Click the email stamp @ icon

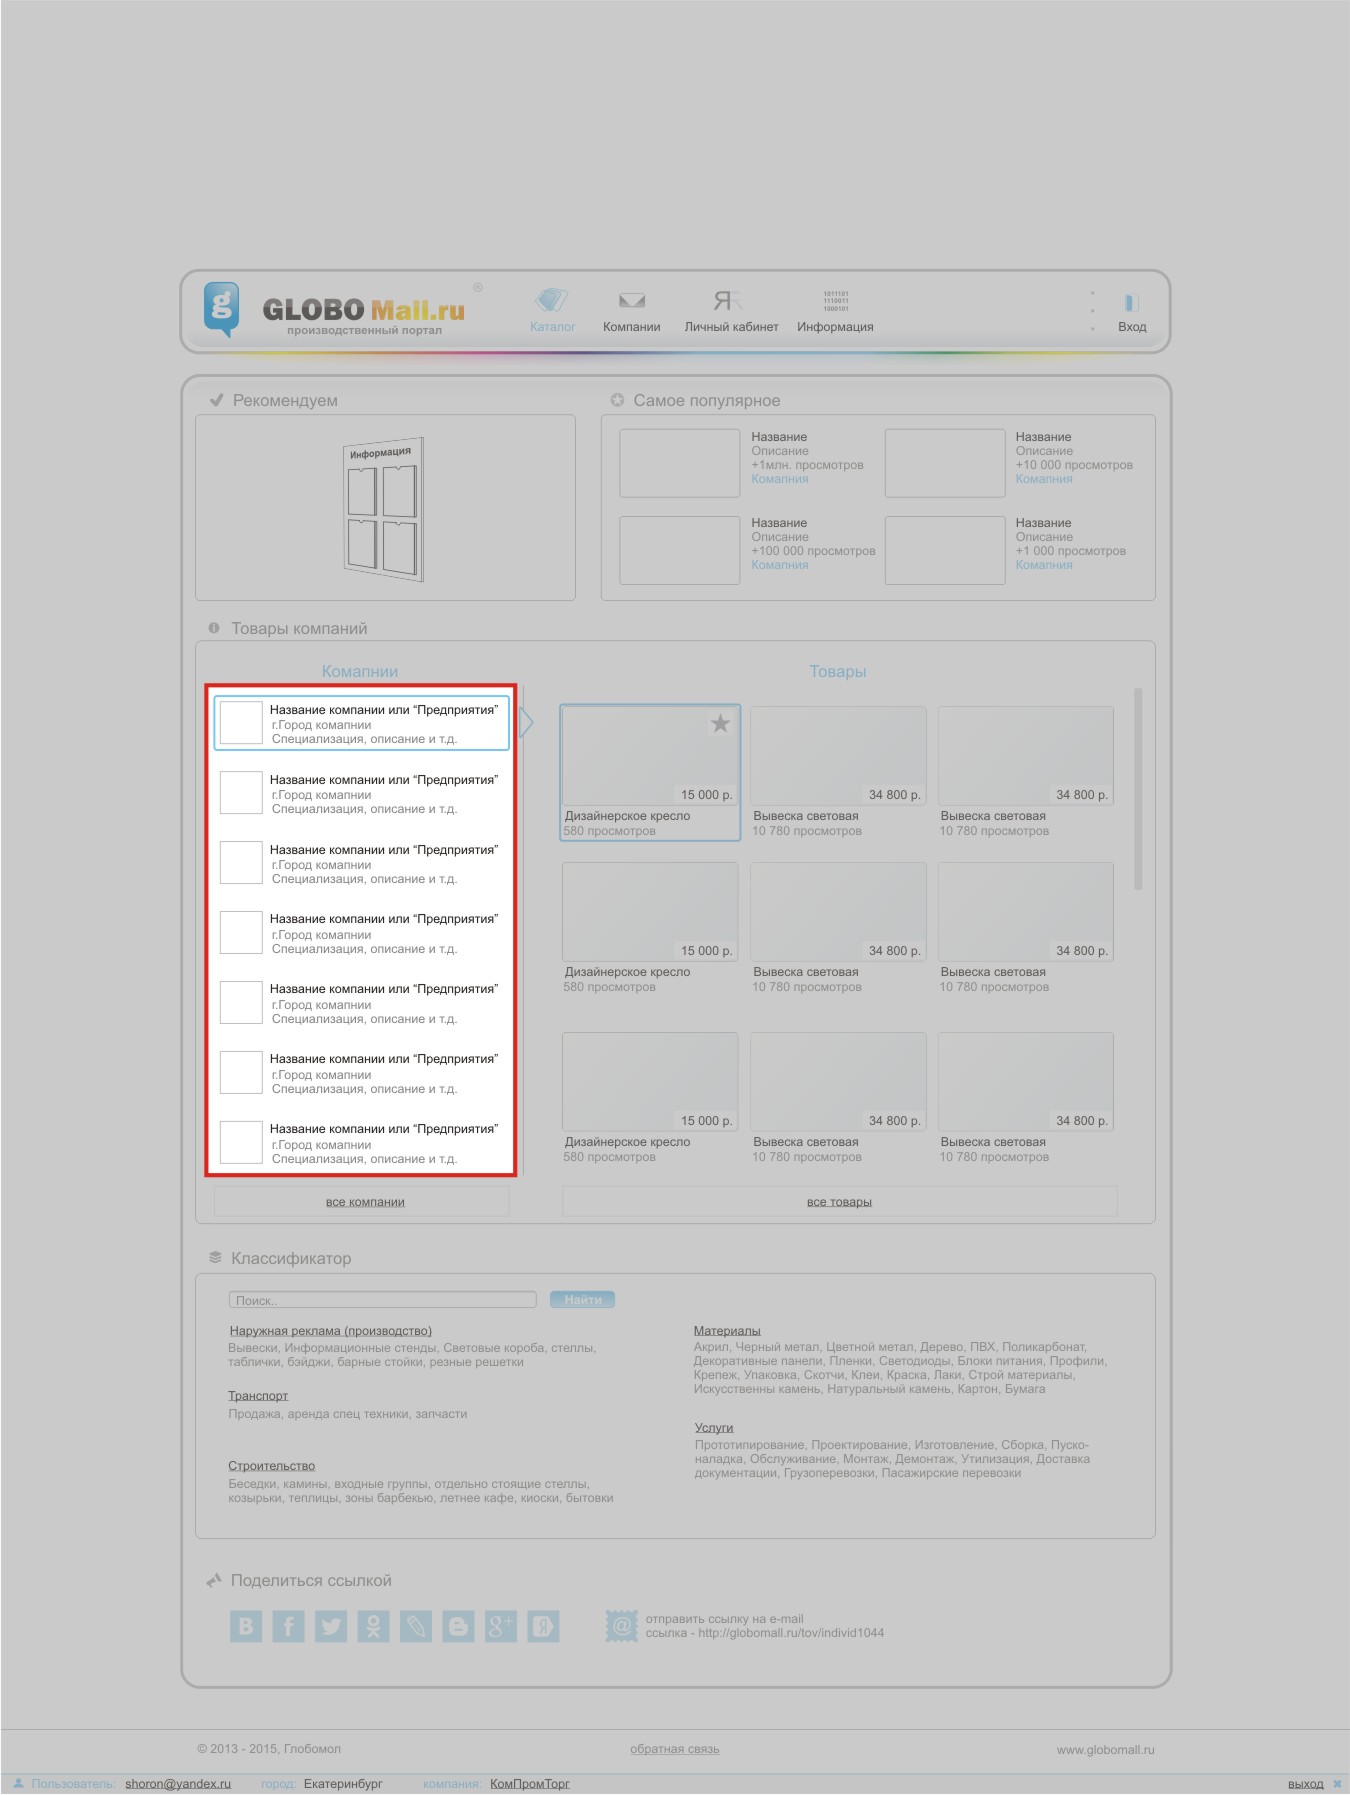[621, 1625]
